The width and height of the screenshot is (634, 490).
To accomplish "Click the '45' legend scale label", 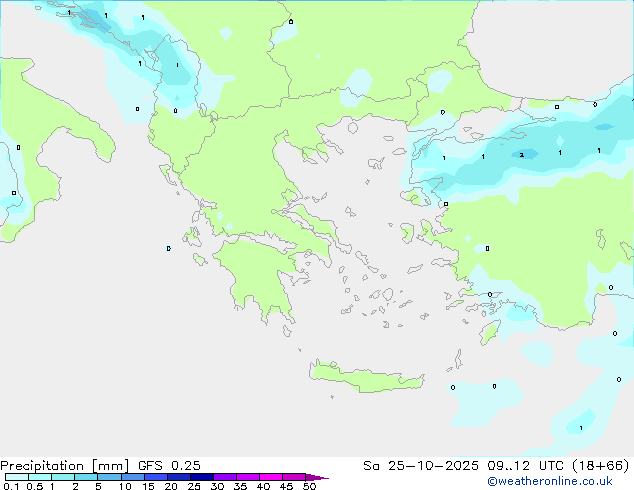I will coord(286,486).
